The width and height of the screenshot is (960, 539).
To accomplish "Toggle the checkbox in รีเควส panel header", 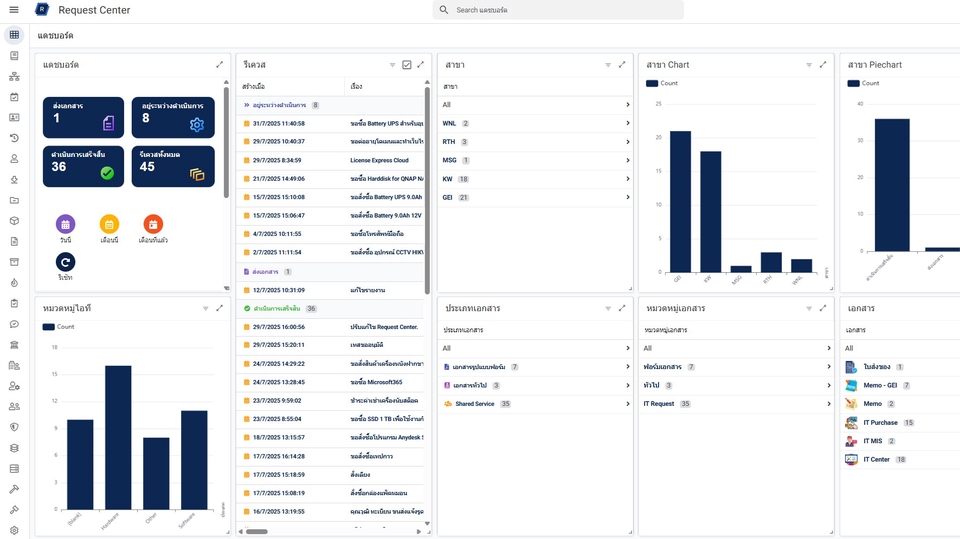I will coord(407,65).
